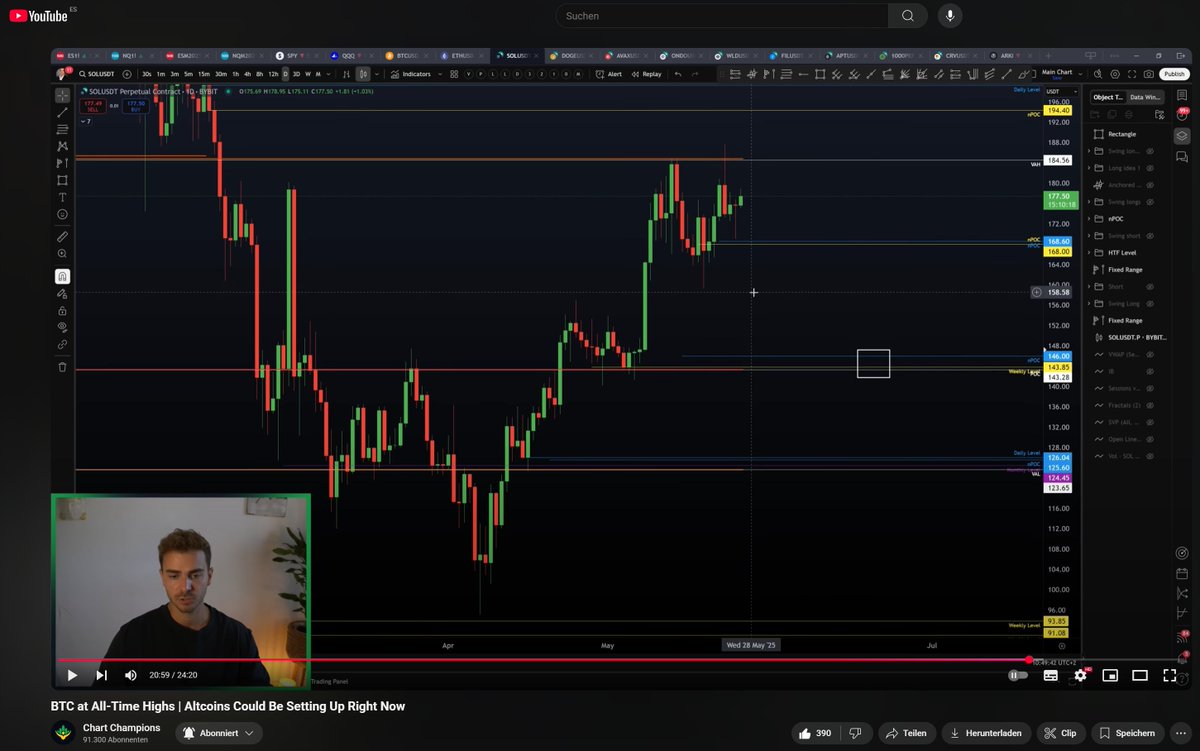The image size is (1200, 751).
Task: Open the chat bubbles icon
Action: [x=1182, y=157]
